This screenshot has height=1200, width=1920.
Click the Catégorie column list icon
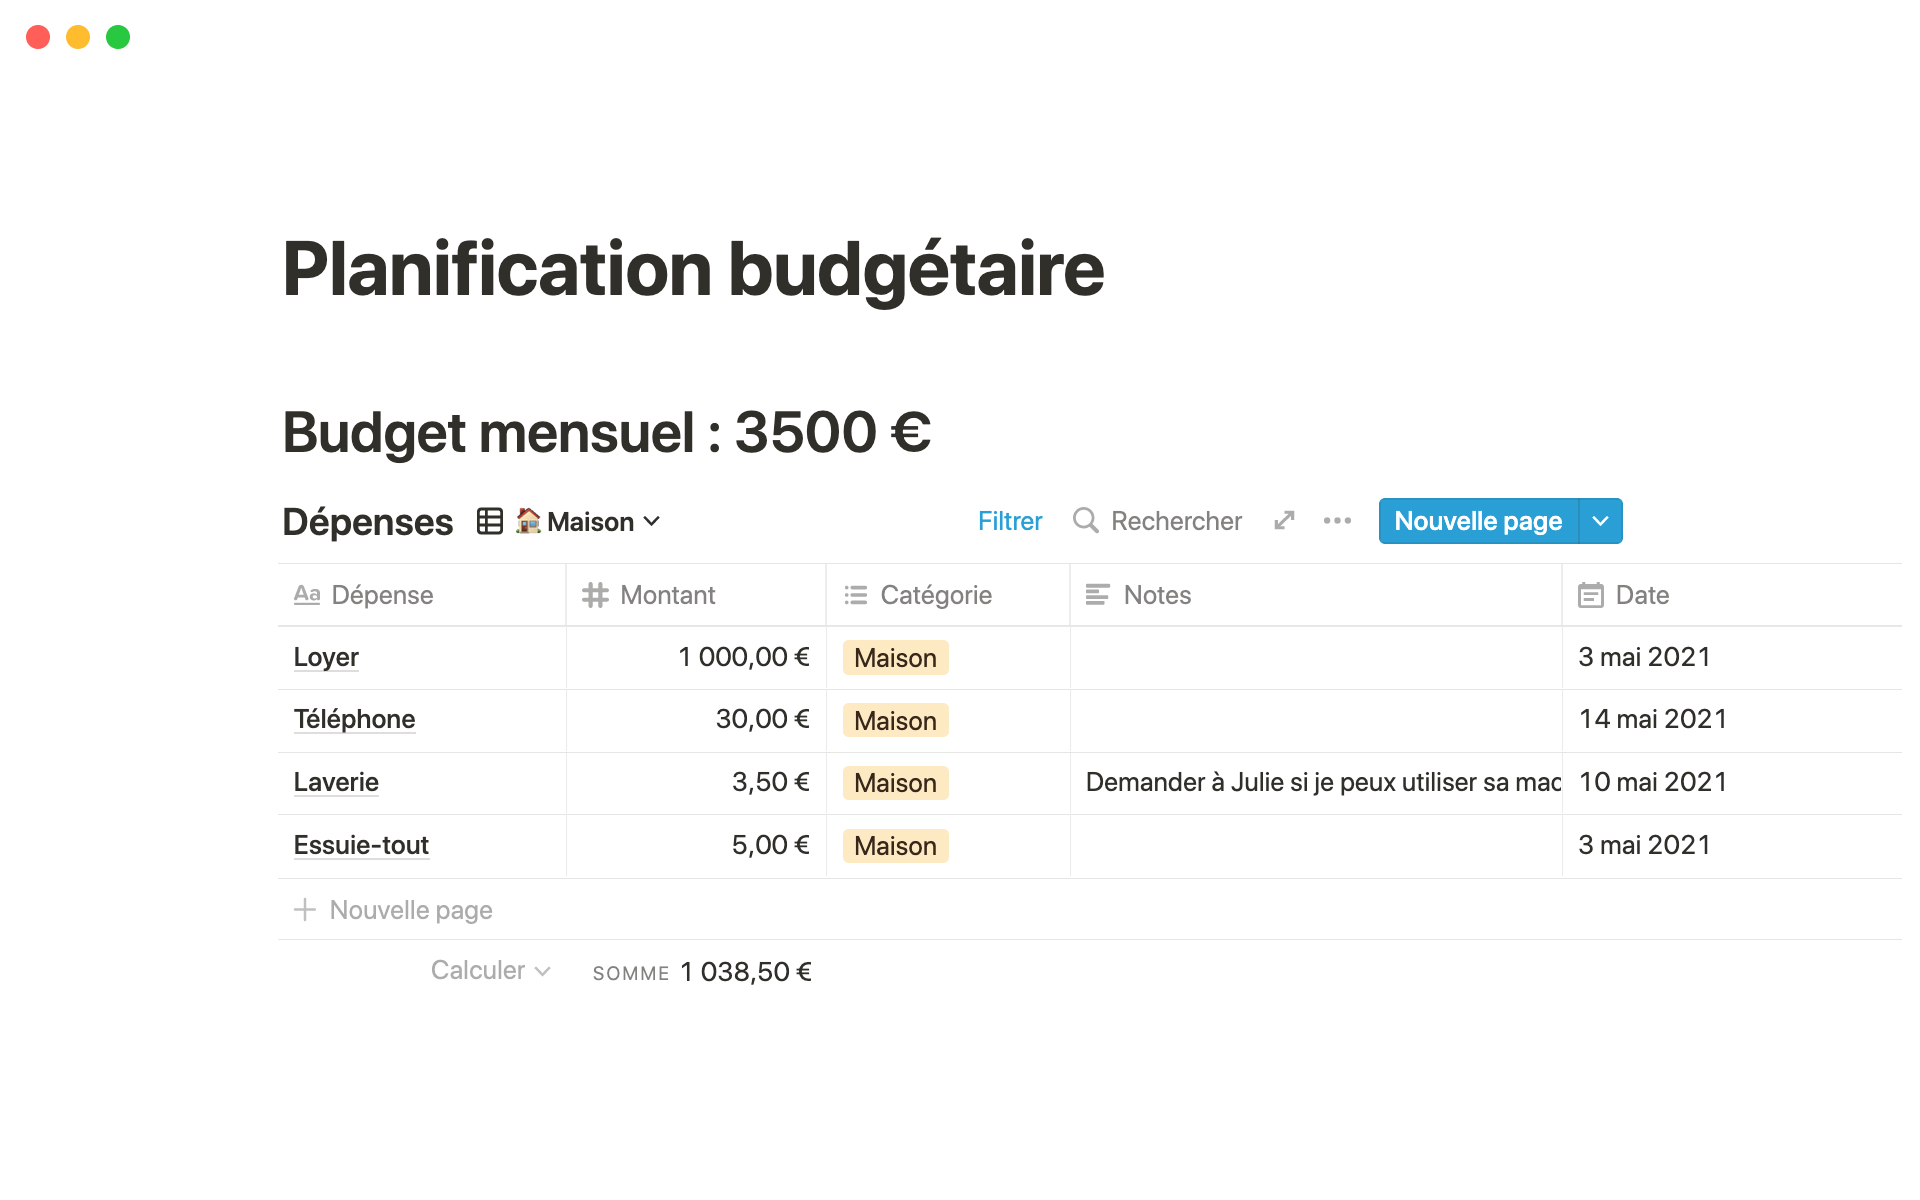click(x=856, y=595)
